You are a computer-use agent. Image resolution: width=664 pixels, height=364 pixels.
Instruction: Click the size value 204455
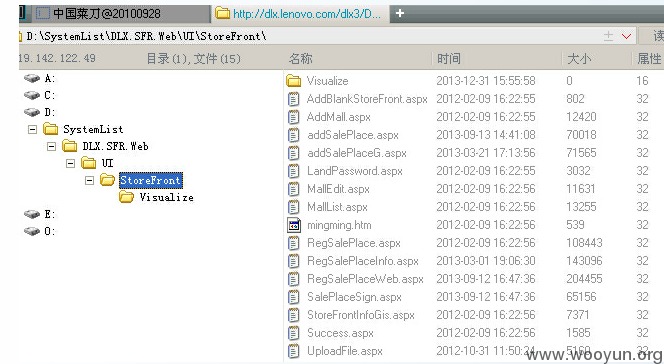(x=584, y=279)
